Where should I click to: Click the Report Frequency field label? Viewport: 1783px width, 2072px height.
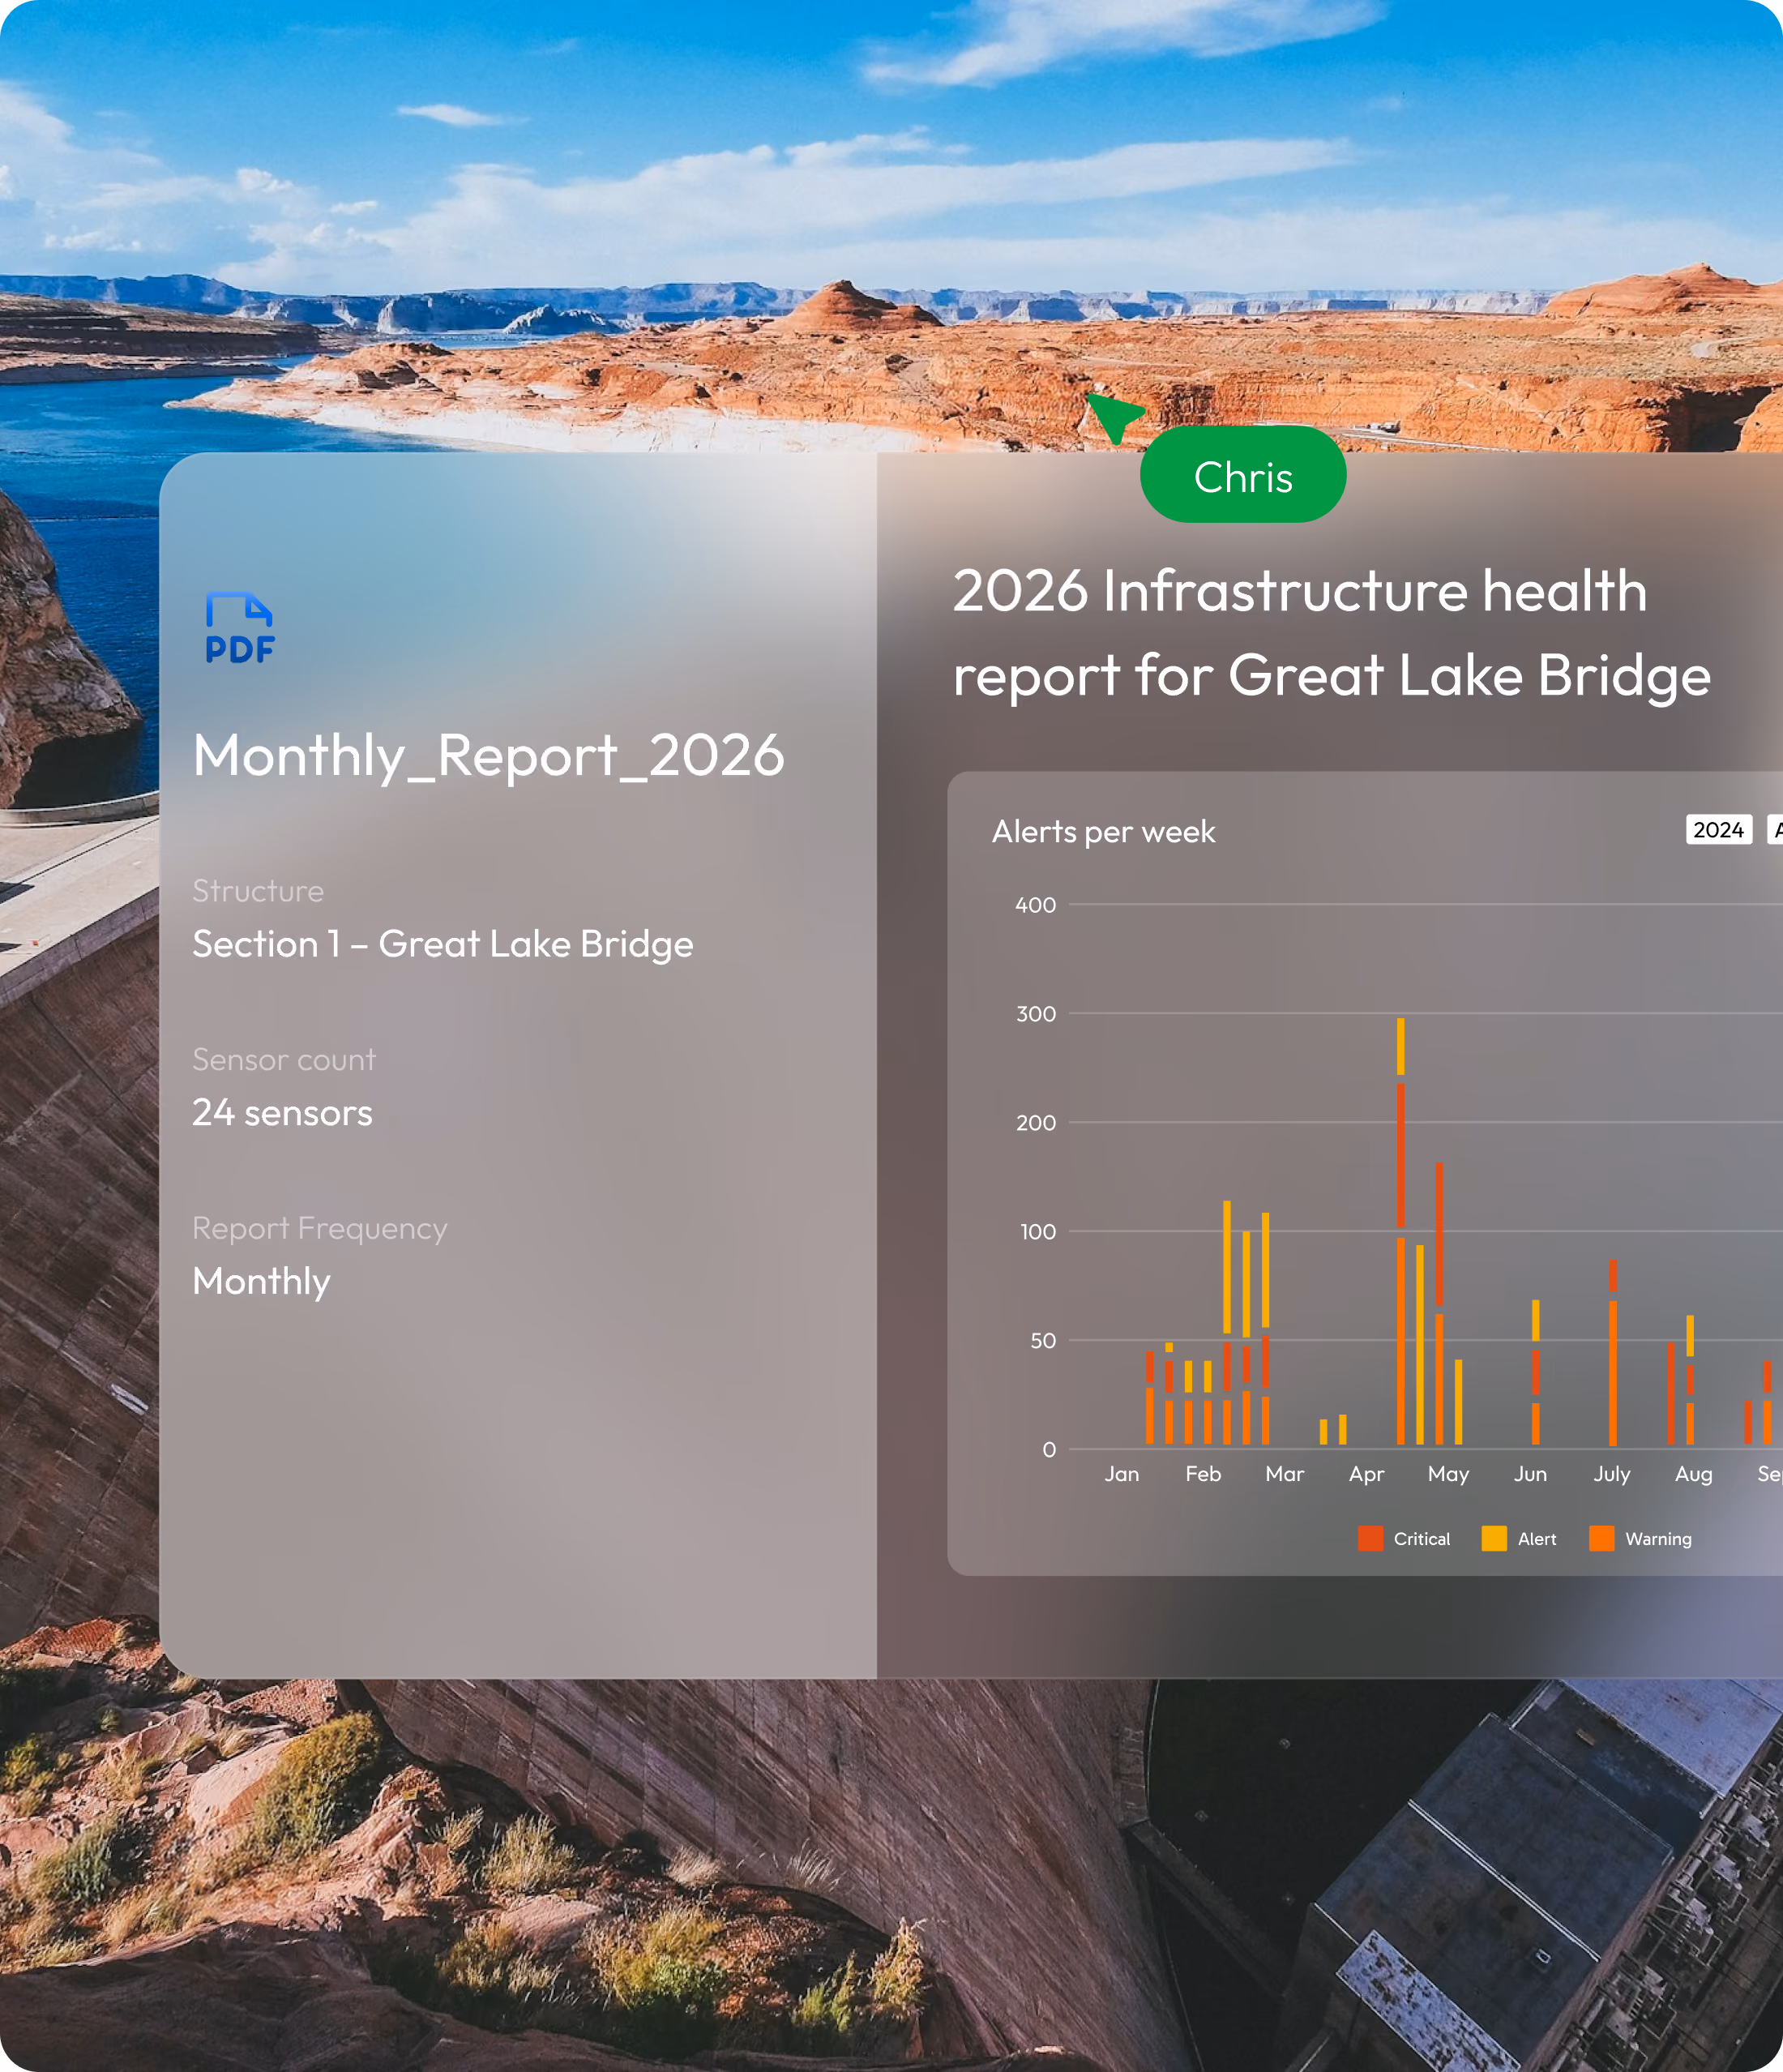320,1228
